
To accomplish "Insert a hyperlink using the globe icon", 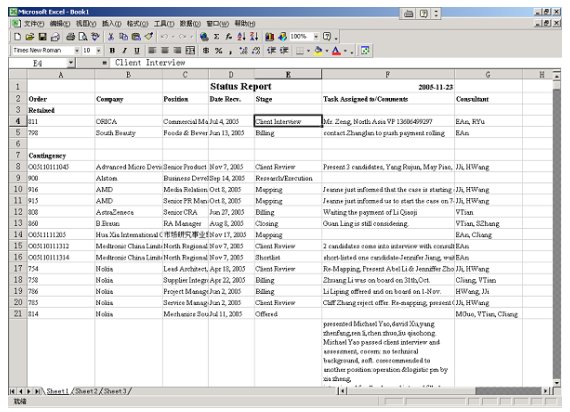I will [204, 37].
